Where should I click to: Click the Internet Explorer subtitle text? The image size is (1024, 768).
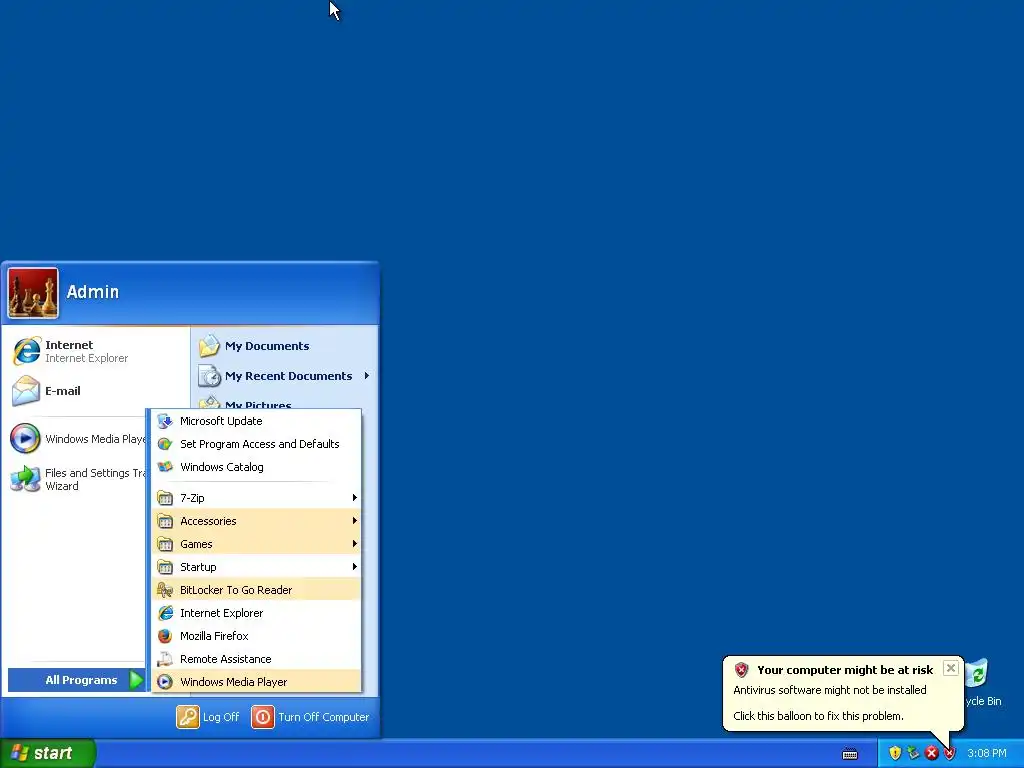86,358
